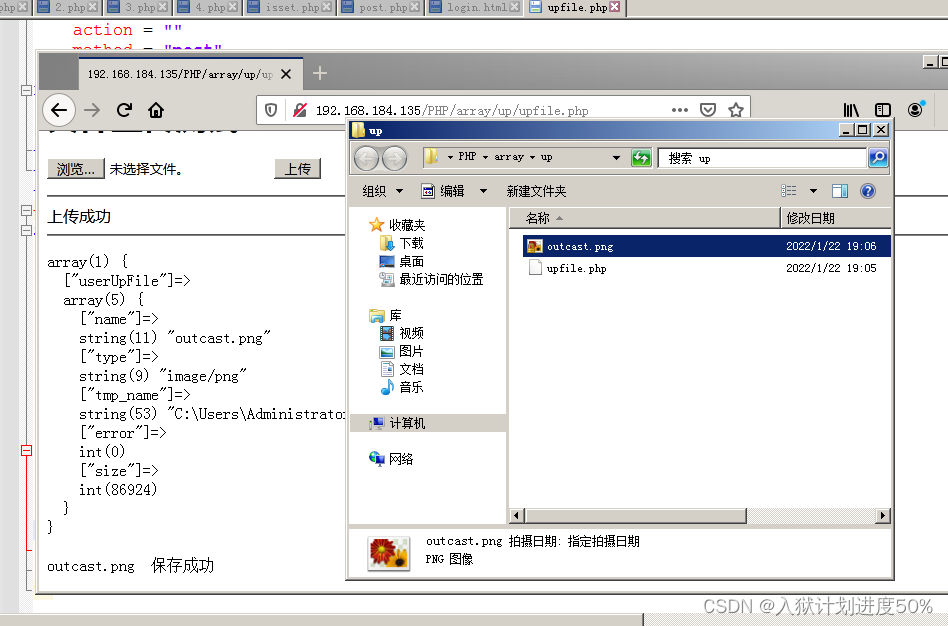Change Explorer view mode icon

(x=788, y=191)
